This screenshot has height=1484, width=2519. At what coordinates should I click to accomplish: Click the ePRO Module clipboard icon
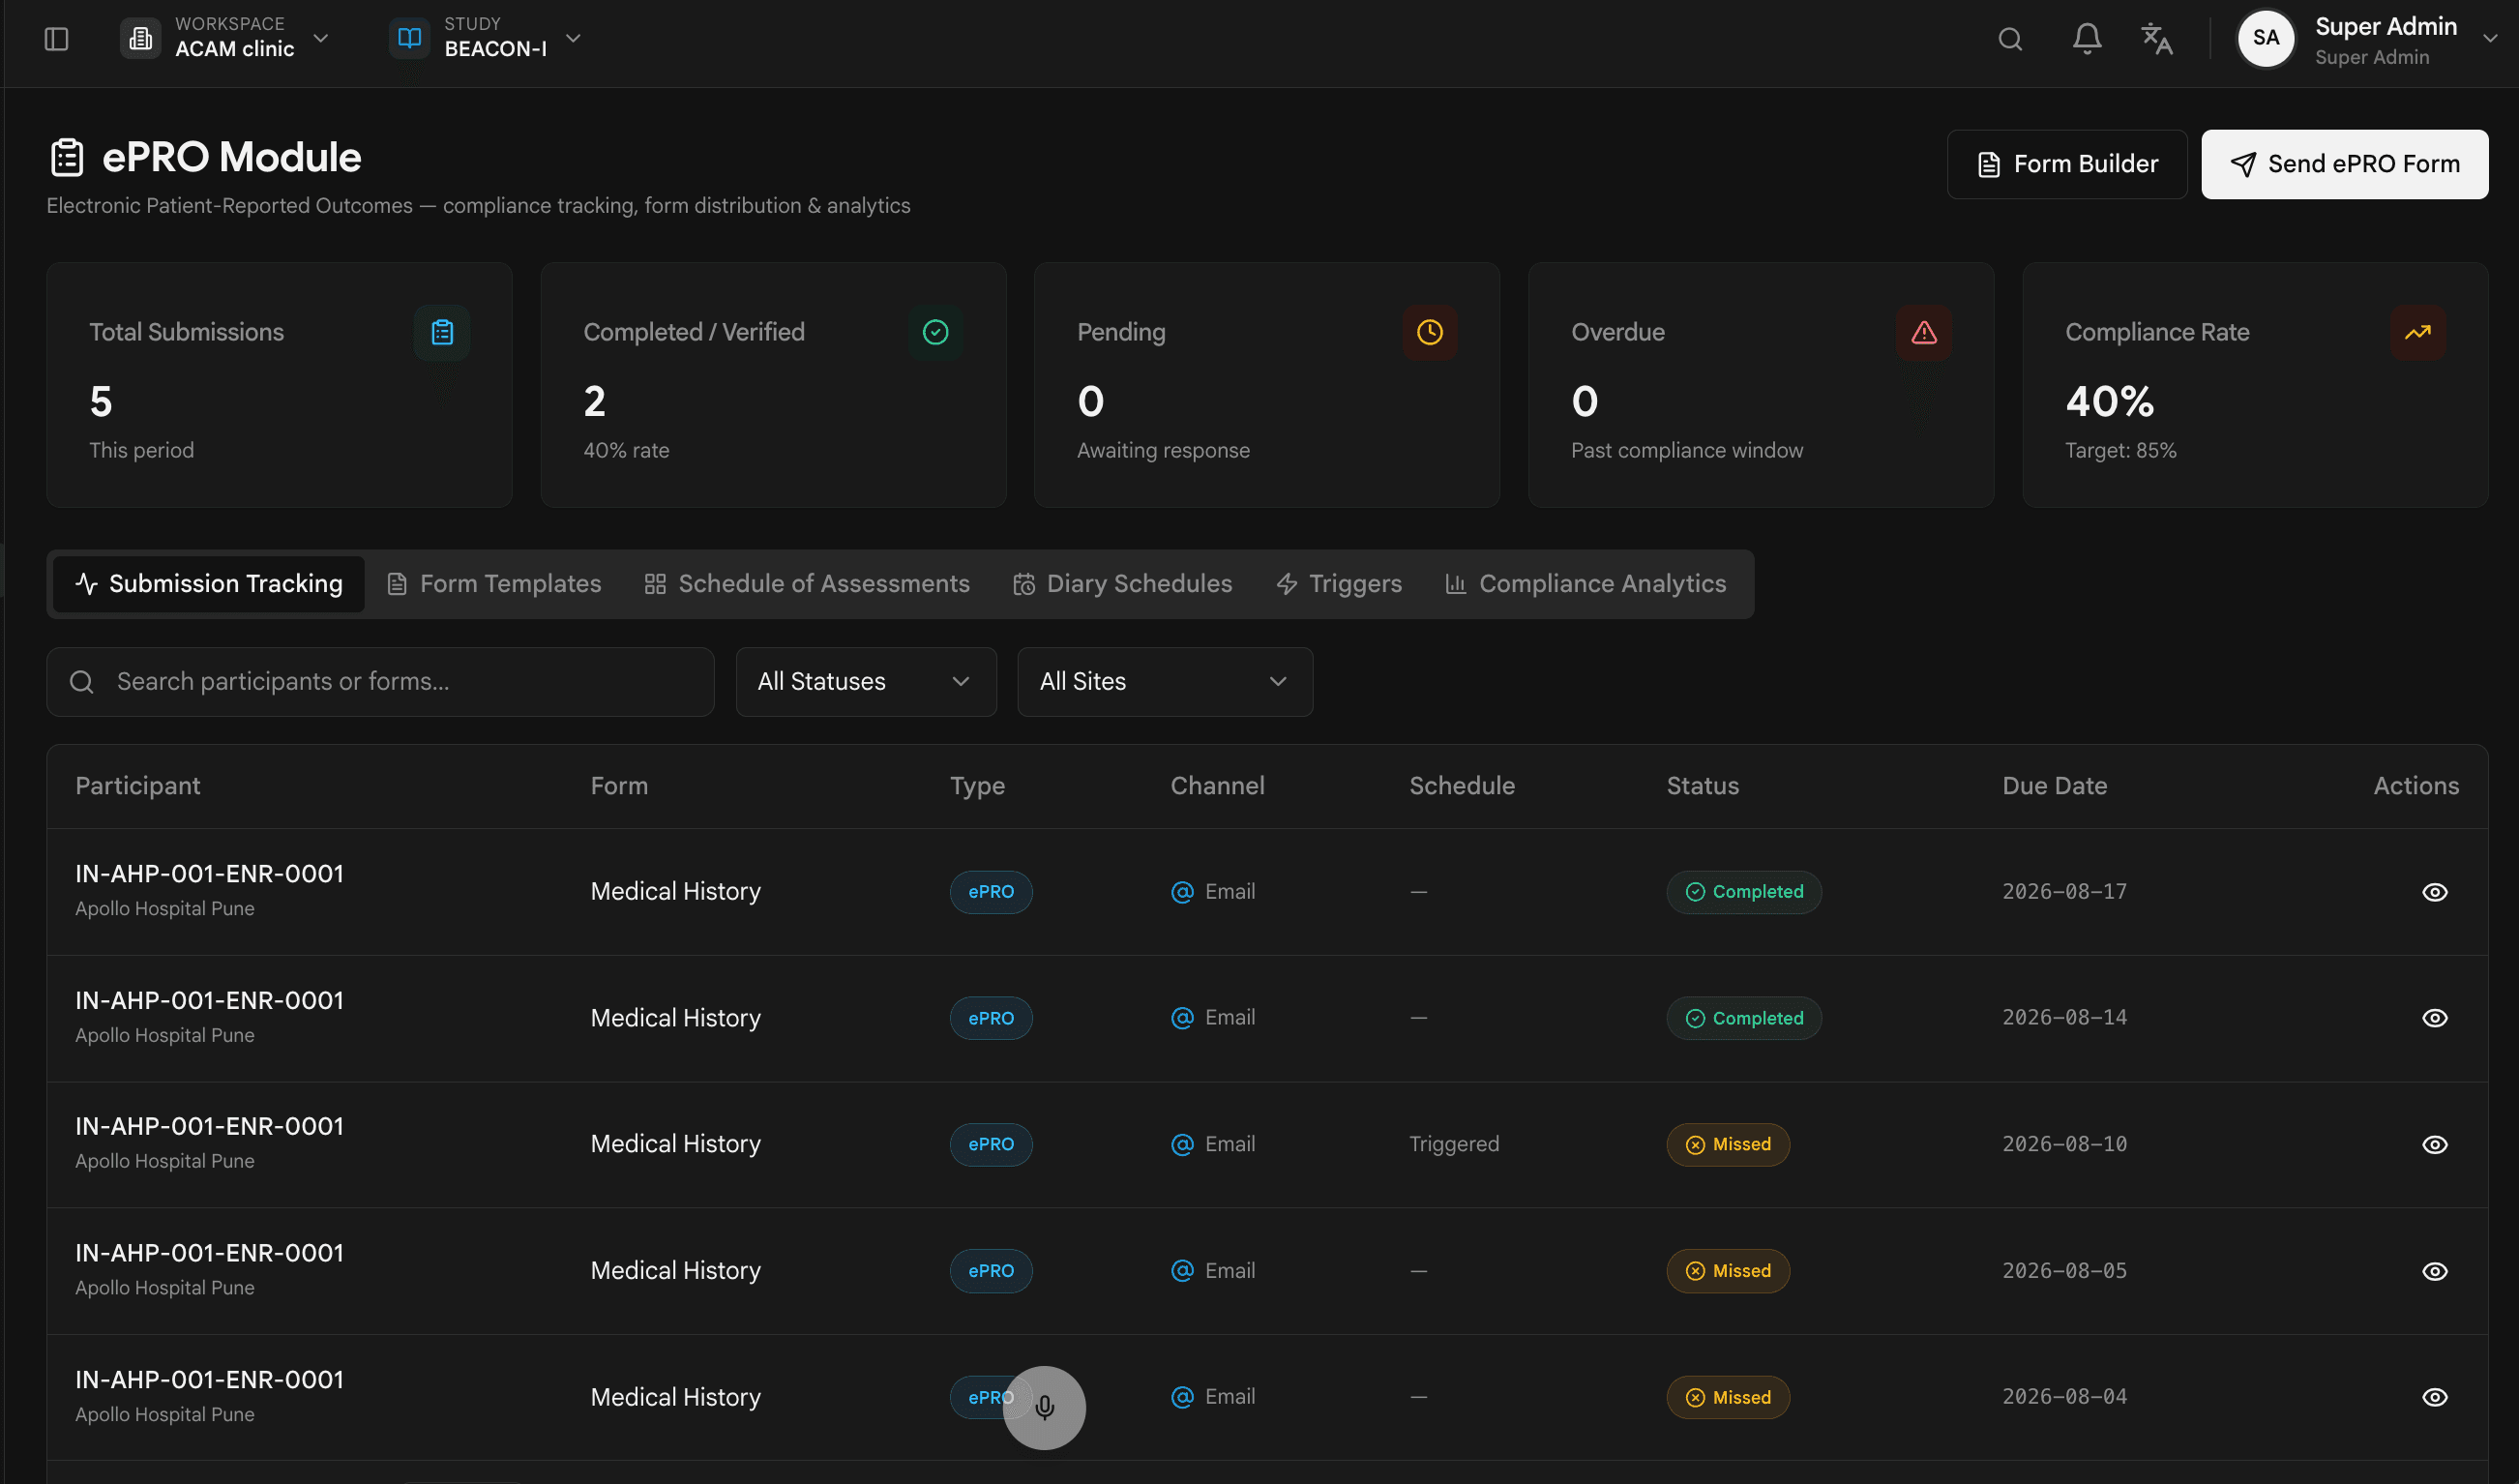(67, 157)
